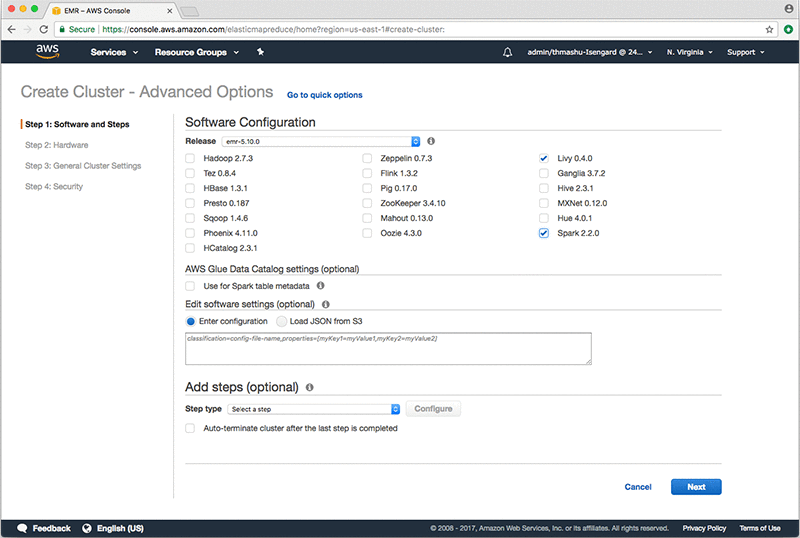800x538 pixels.
Task: Check Auto-terminate cluster after last step
Action: (x=190, y=428)
